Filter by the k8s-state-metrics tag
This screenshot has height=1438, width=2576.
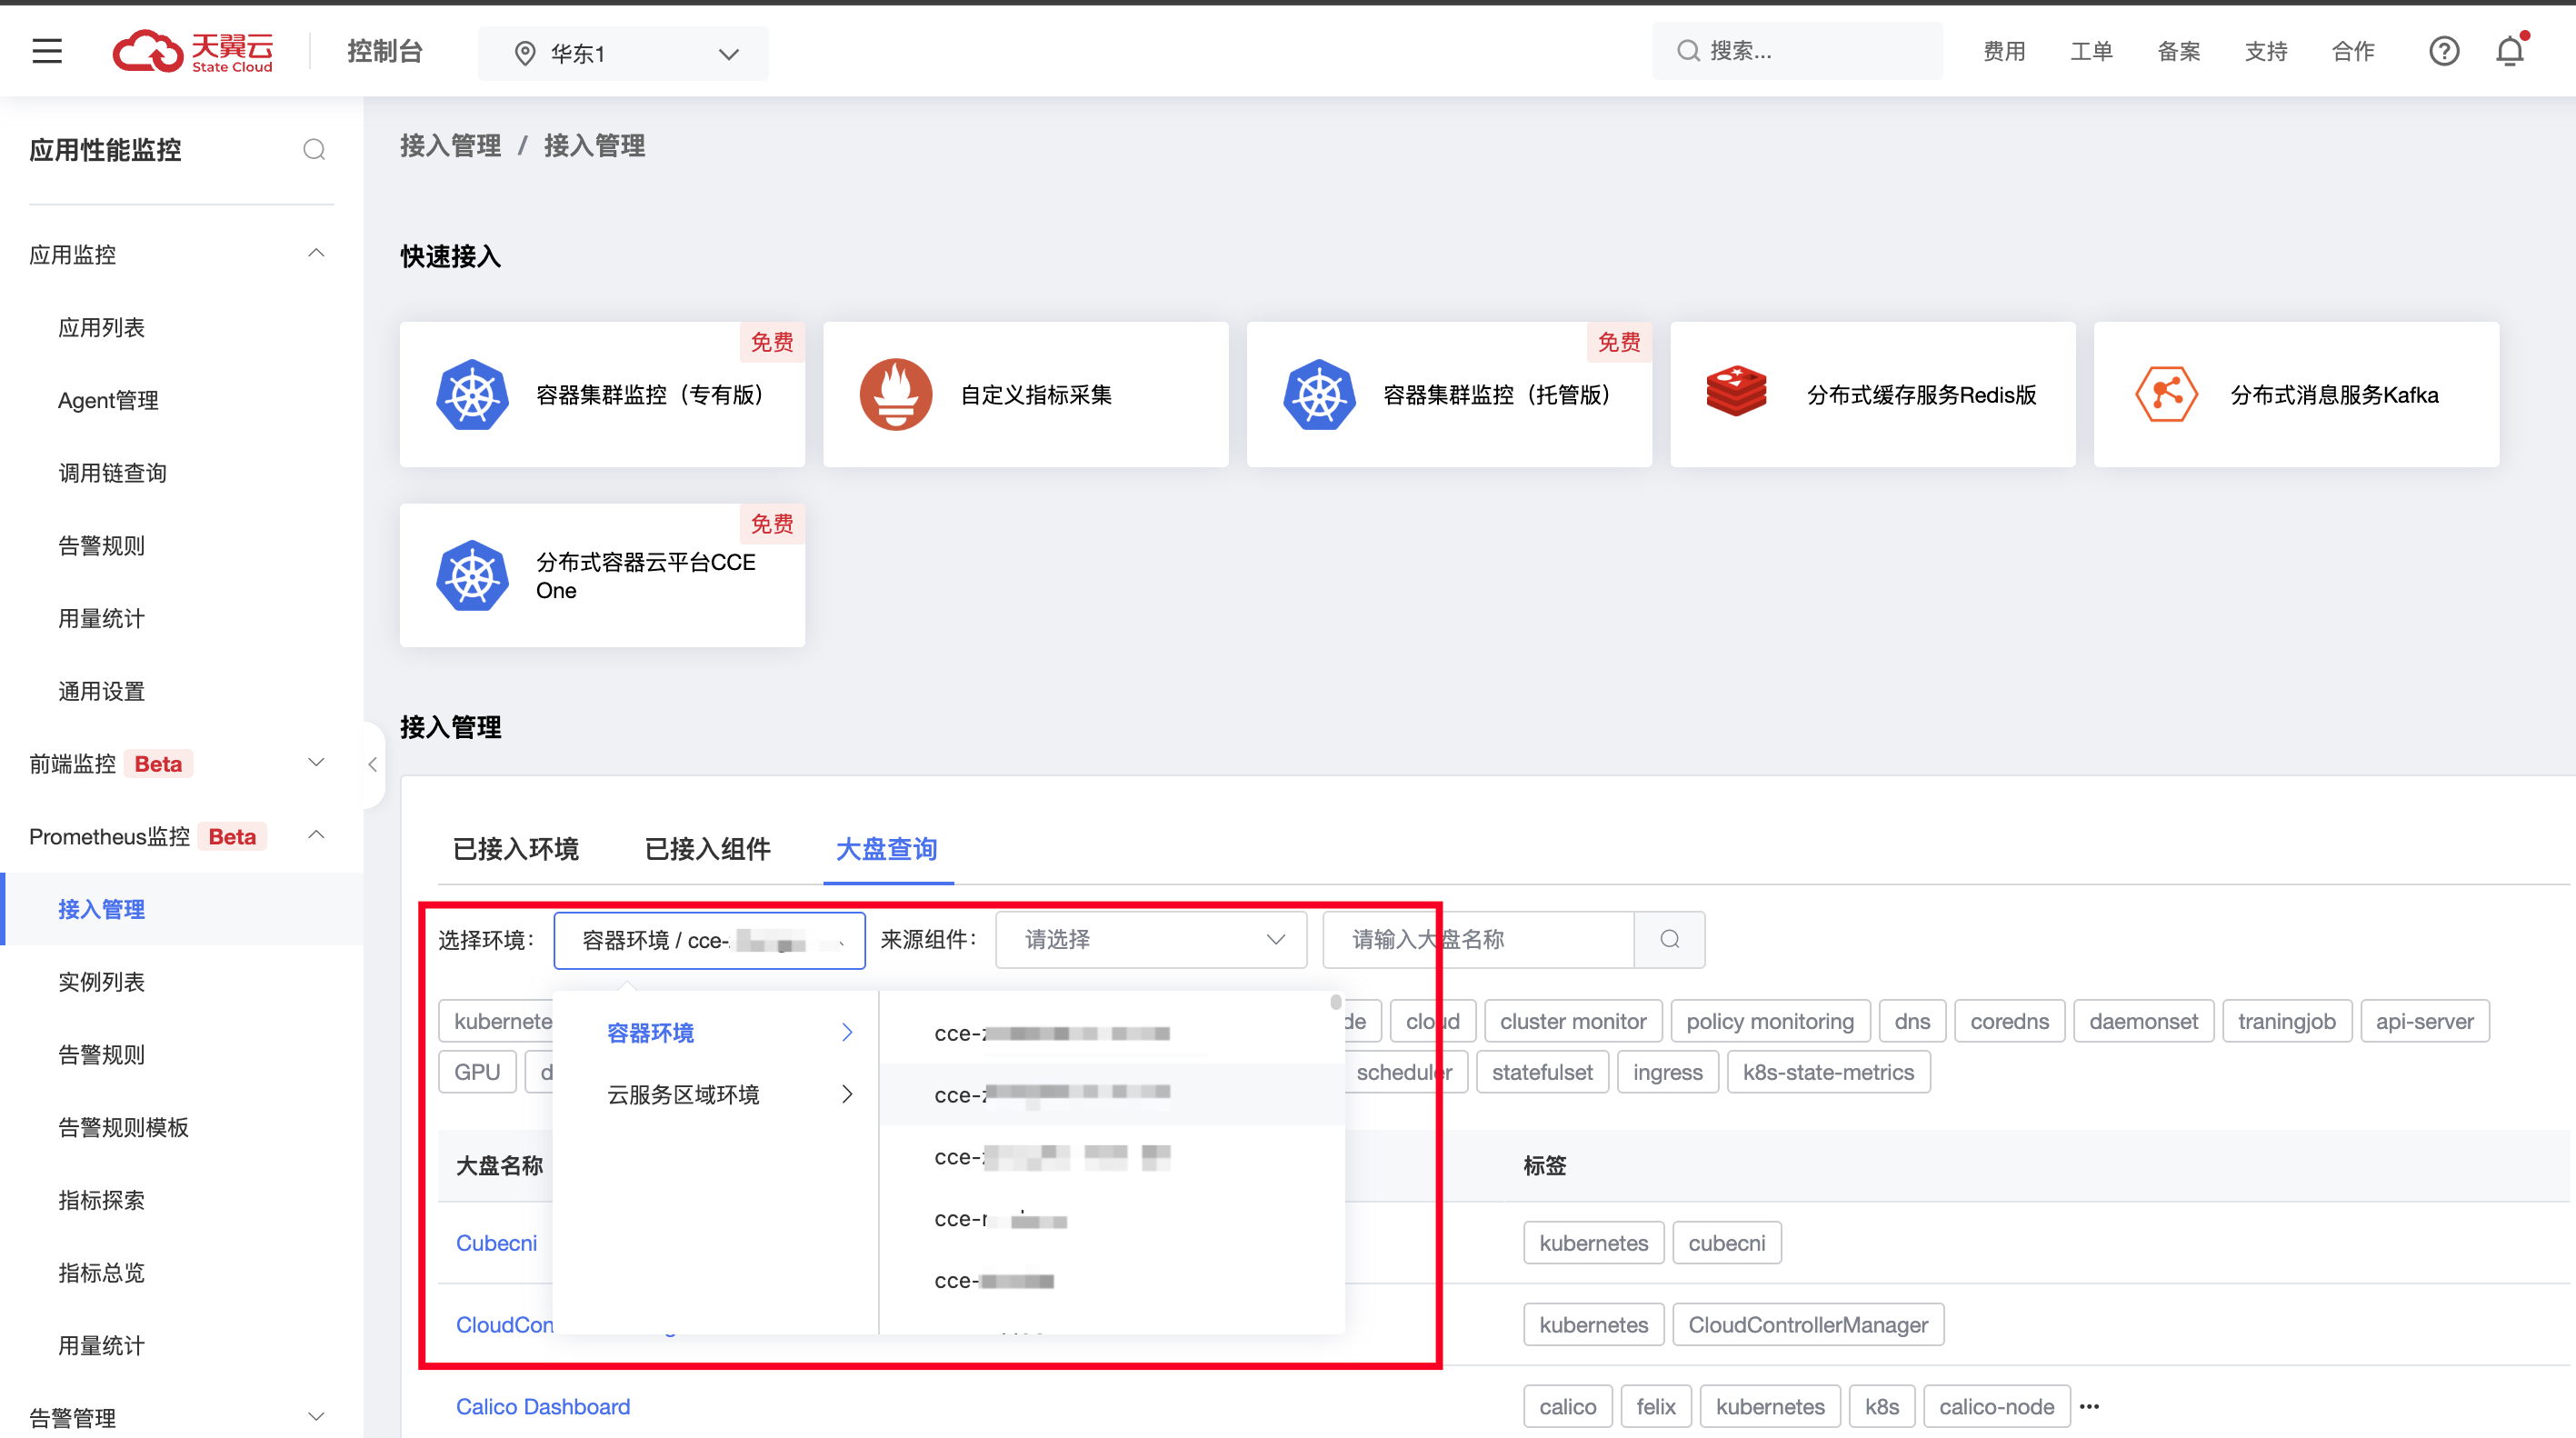pos(1828,1072)
